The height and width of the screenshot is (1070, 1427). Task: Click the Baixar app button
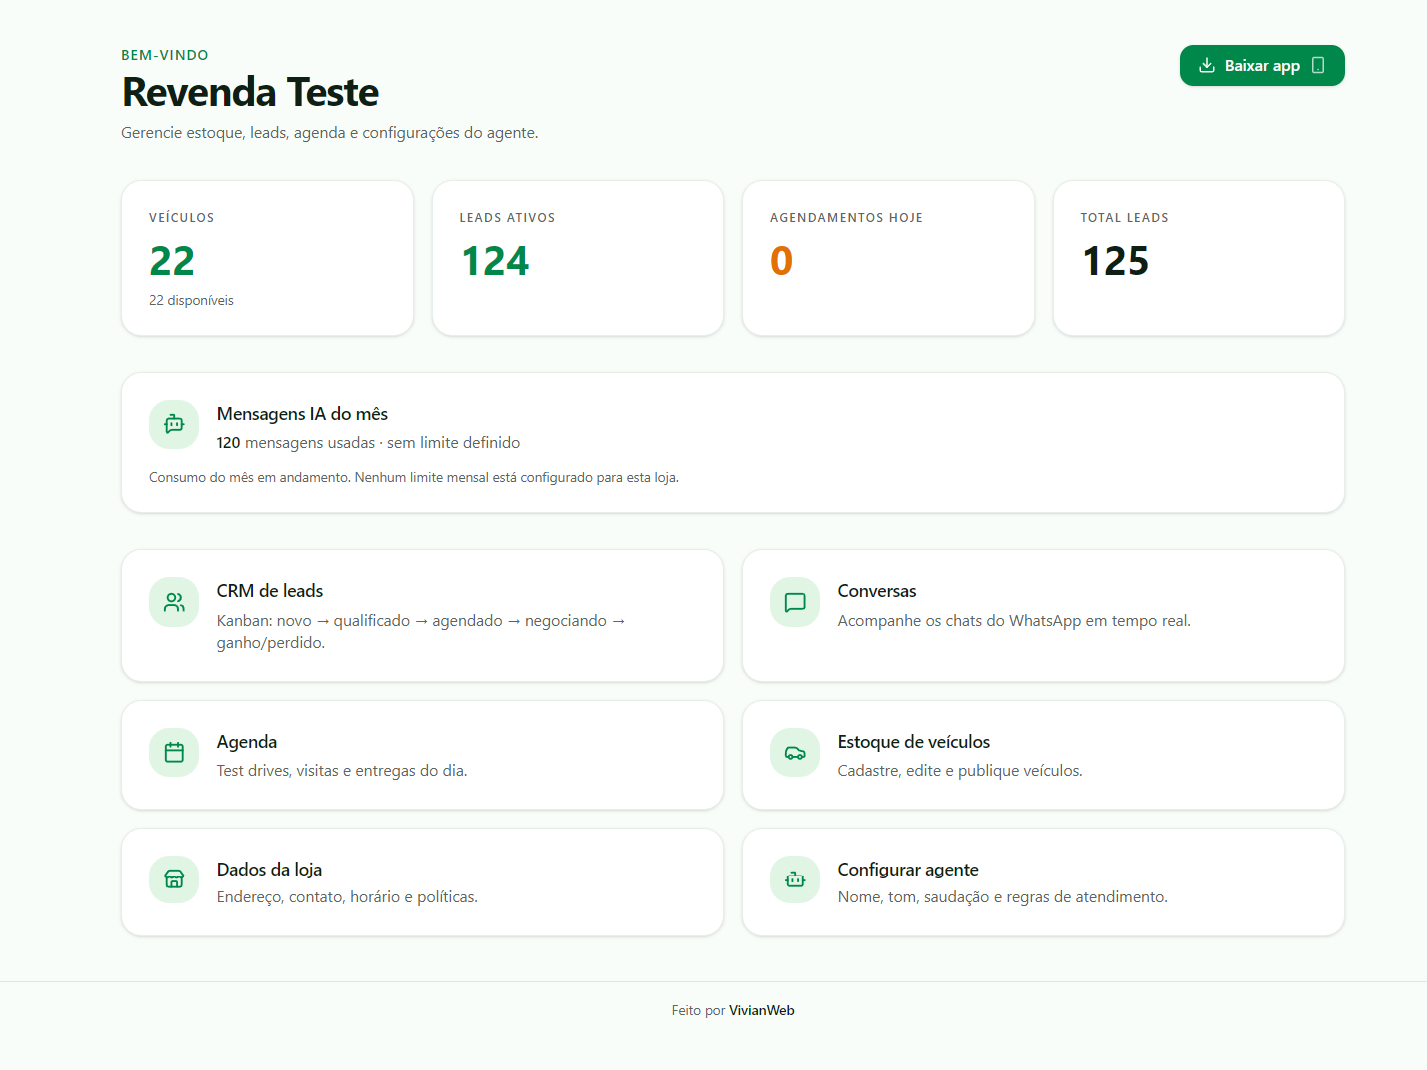(x=1262, y=66)
